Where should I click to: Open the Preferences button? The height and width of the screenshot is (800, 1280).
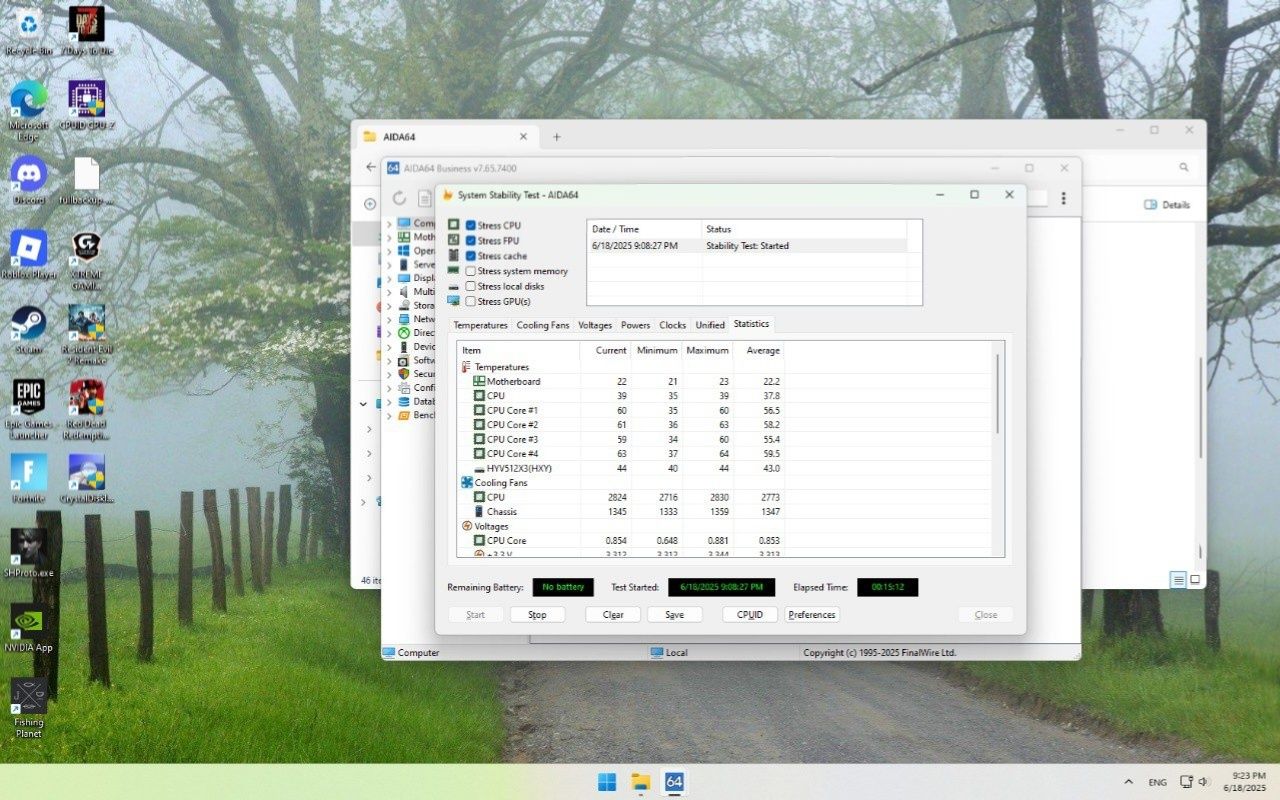812,615
